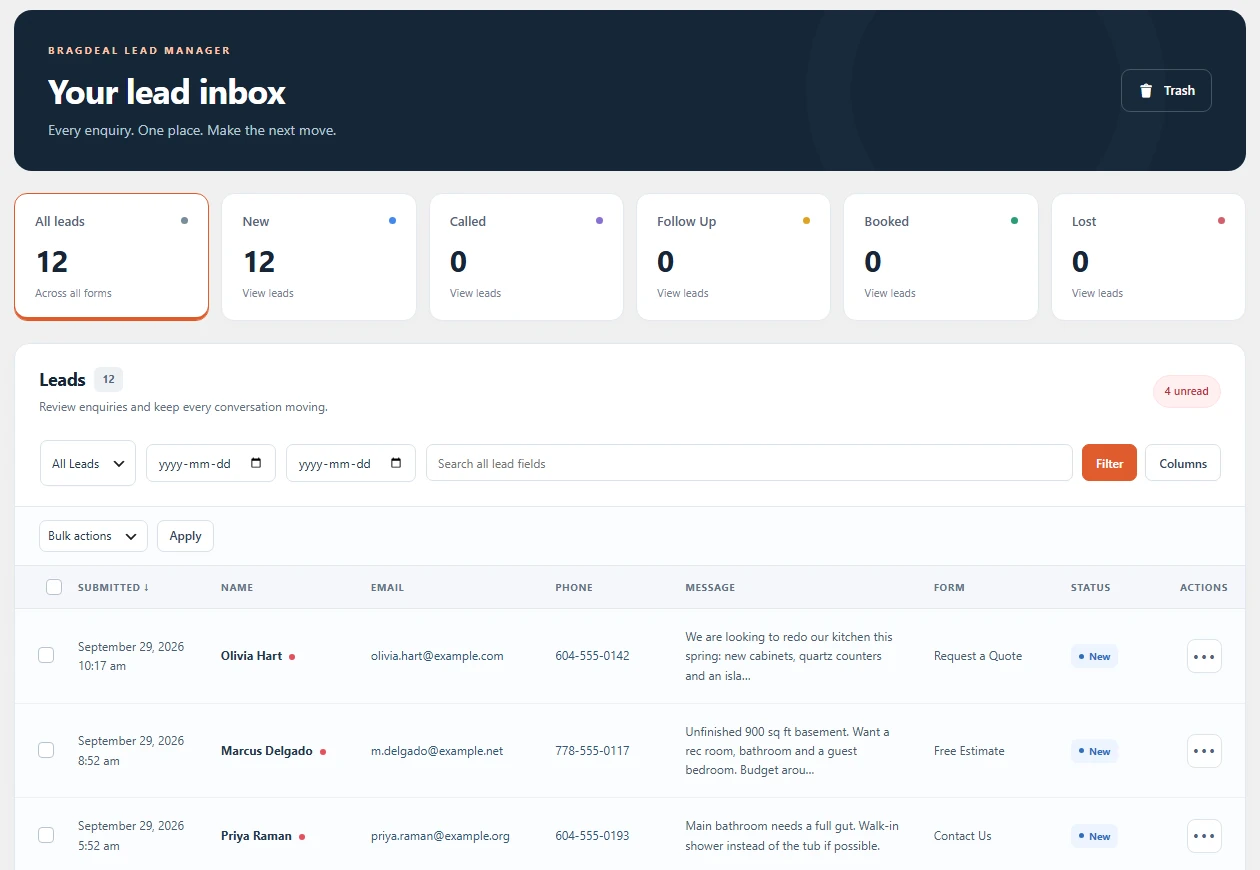Click the Email column header
1260x870 pixels.
[x=388, y=587]
